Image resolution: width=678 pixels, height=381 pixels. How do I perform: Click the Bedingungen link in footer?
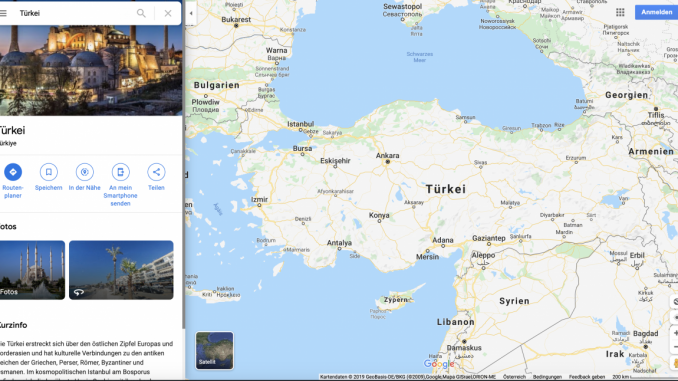(547, 377)
